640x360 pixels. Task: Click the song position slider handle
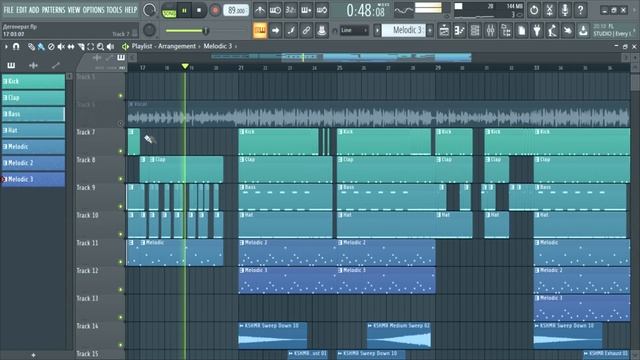(x=206, y=30)
